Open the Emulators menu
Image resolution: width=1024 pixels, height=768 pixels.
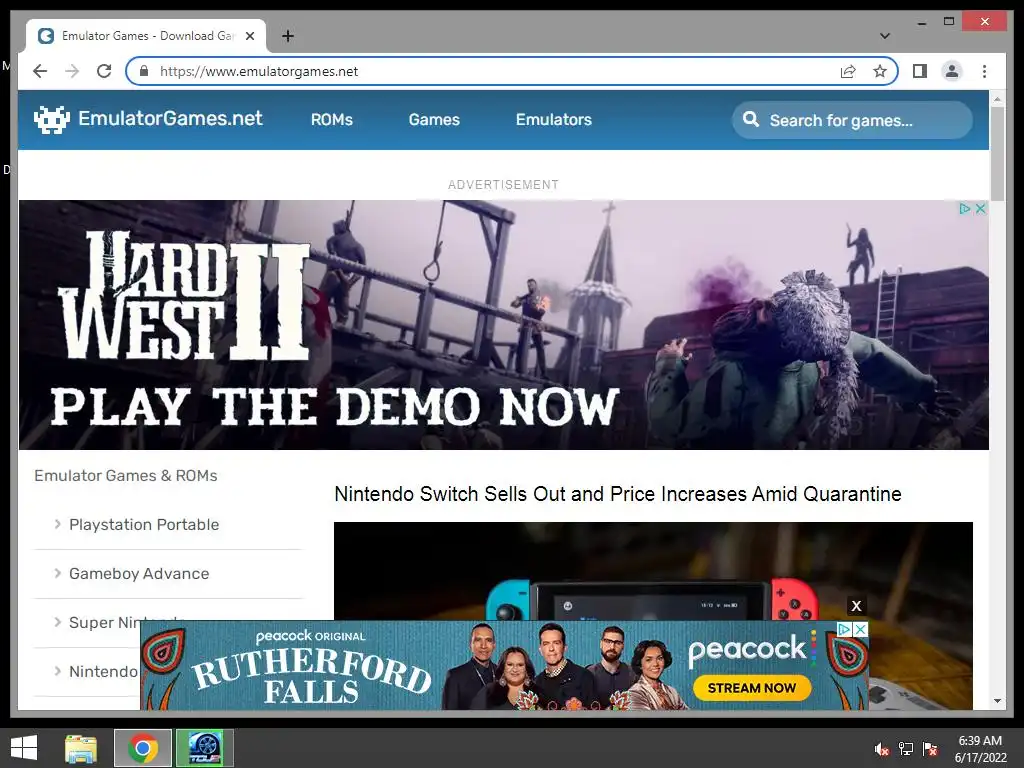point(554,120)
